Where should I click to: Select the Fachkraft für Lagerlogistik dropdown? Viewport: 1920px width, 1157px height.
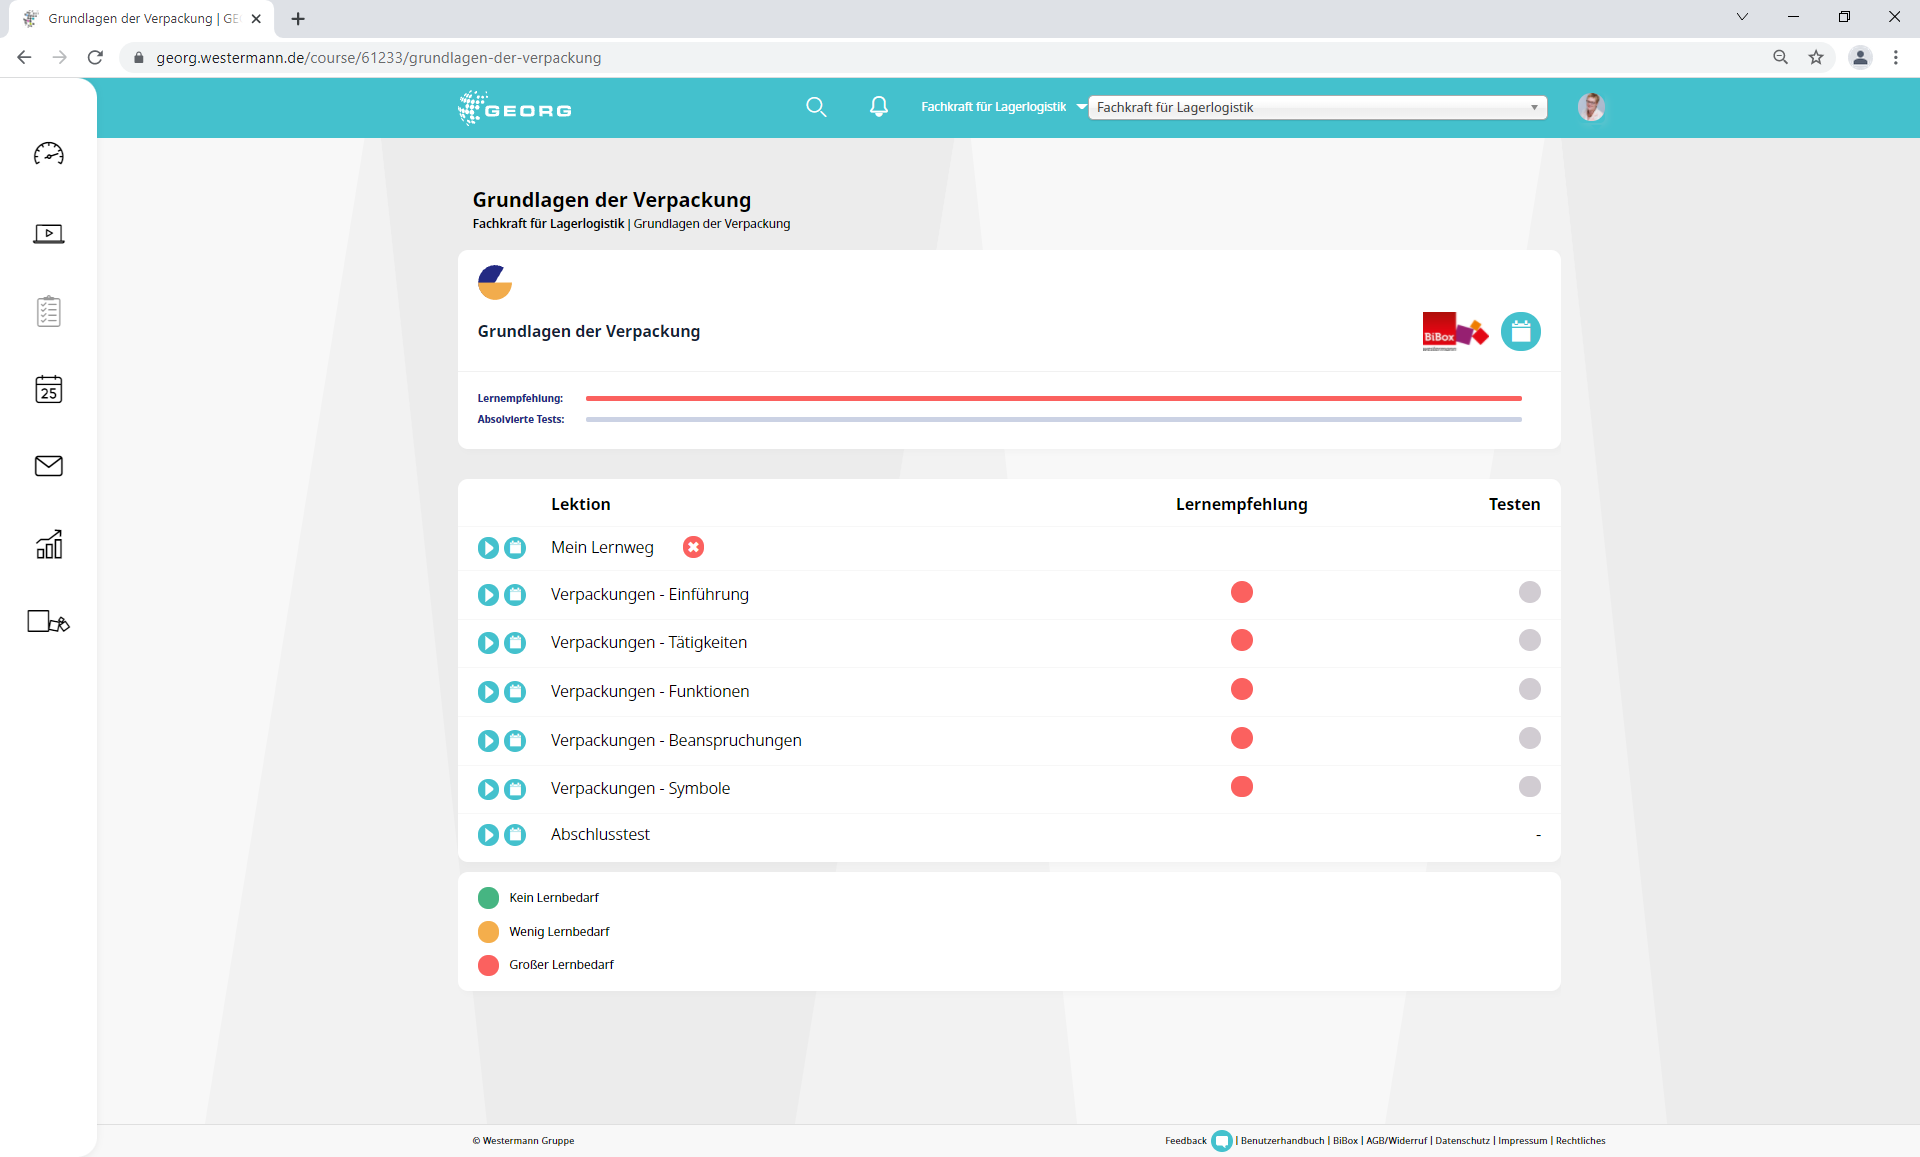[x=1317, y=107]
